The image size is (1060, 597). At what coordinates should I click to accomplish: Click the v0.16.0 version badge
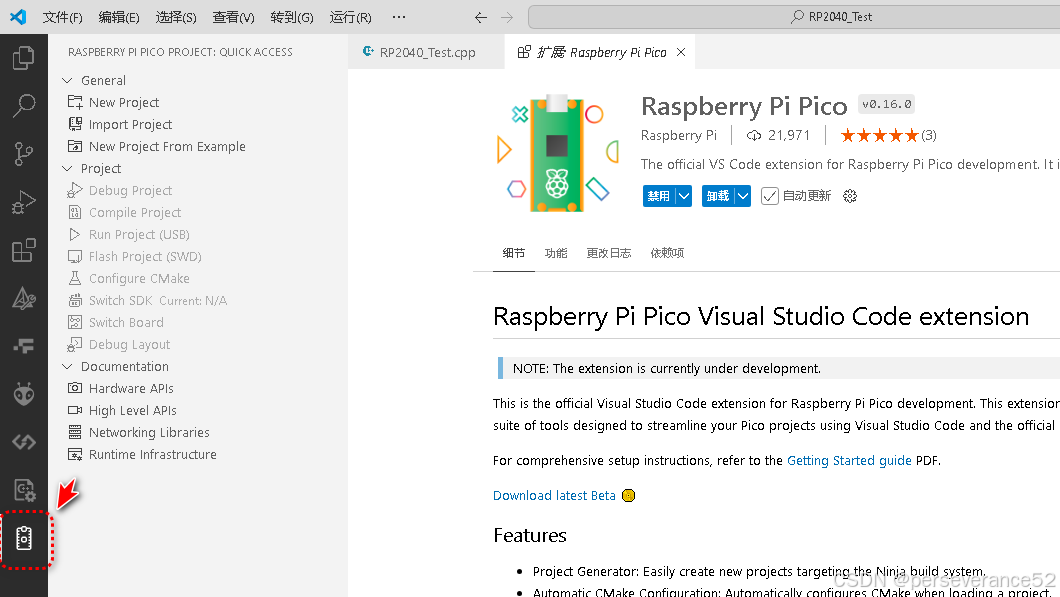pyautogui.click(x=886, y=104)
